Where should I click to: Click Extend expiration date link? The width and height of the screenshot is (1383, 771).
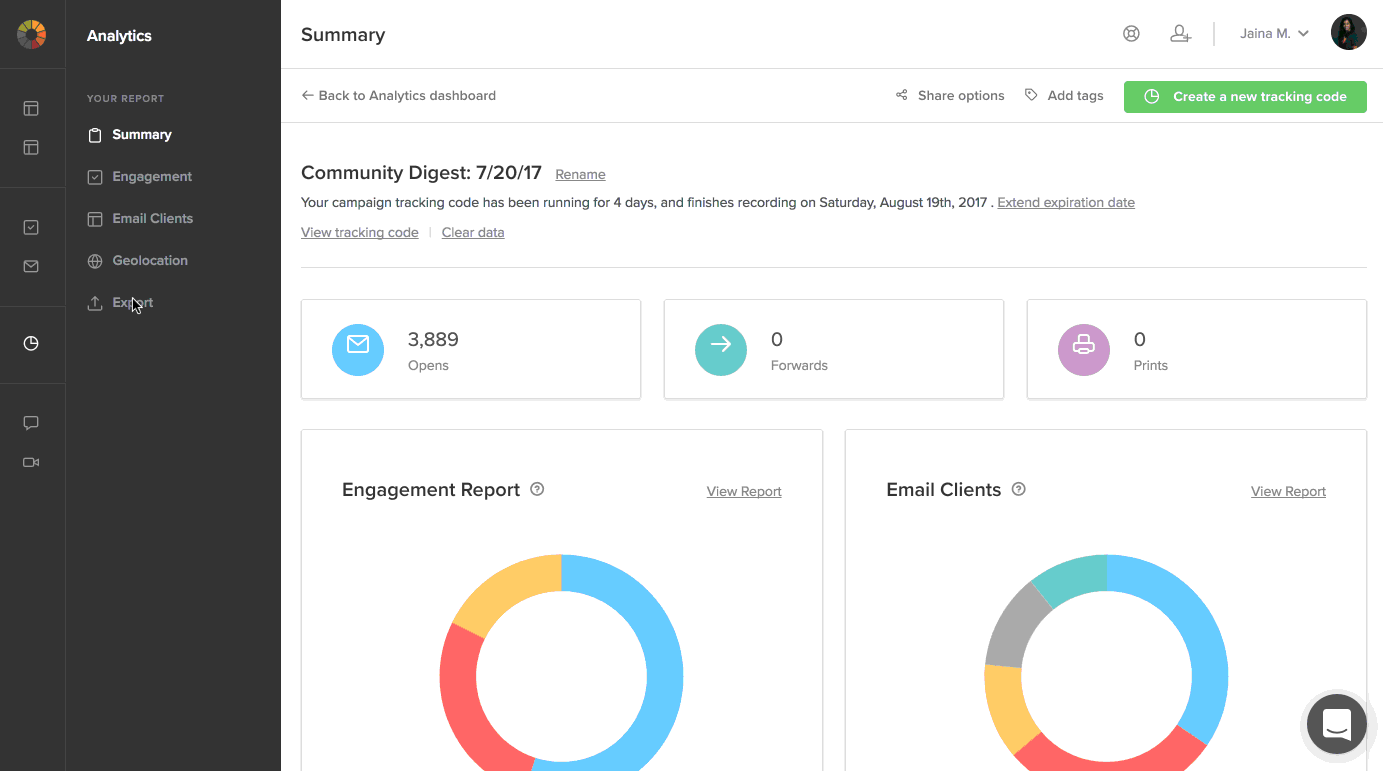(x=1065, y=203)
